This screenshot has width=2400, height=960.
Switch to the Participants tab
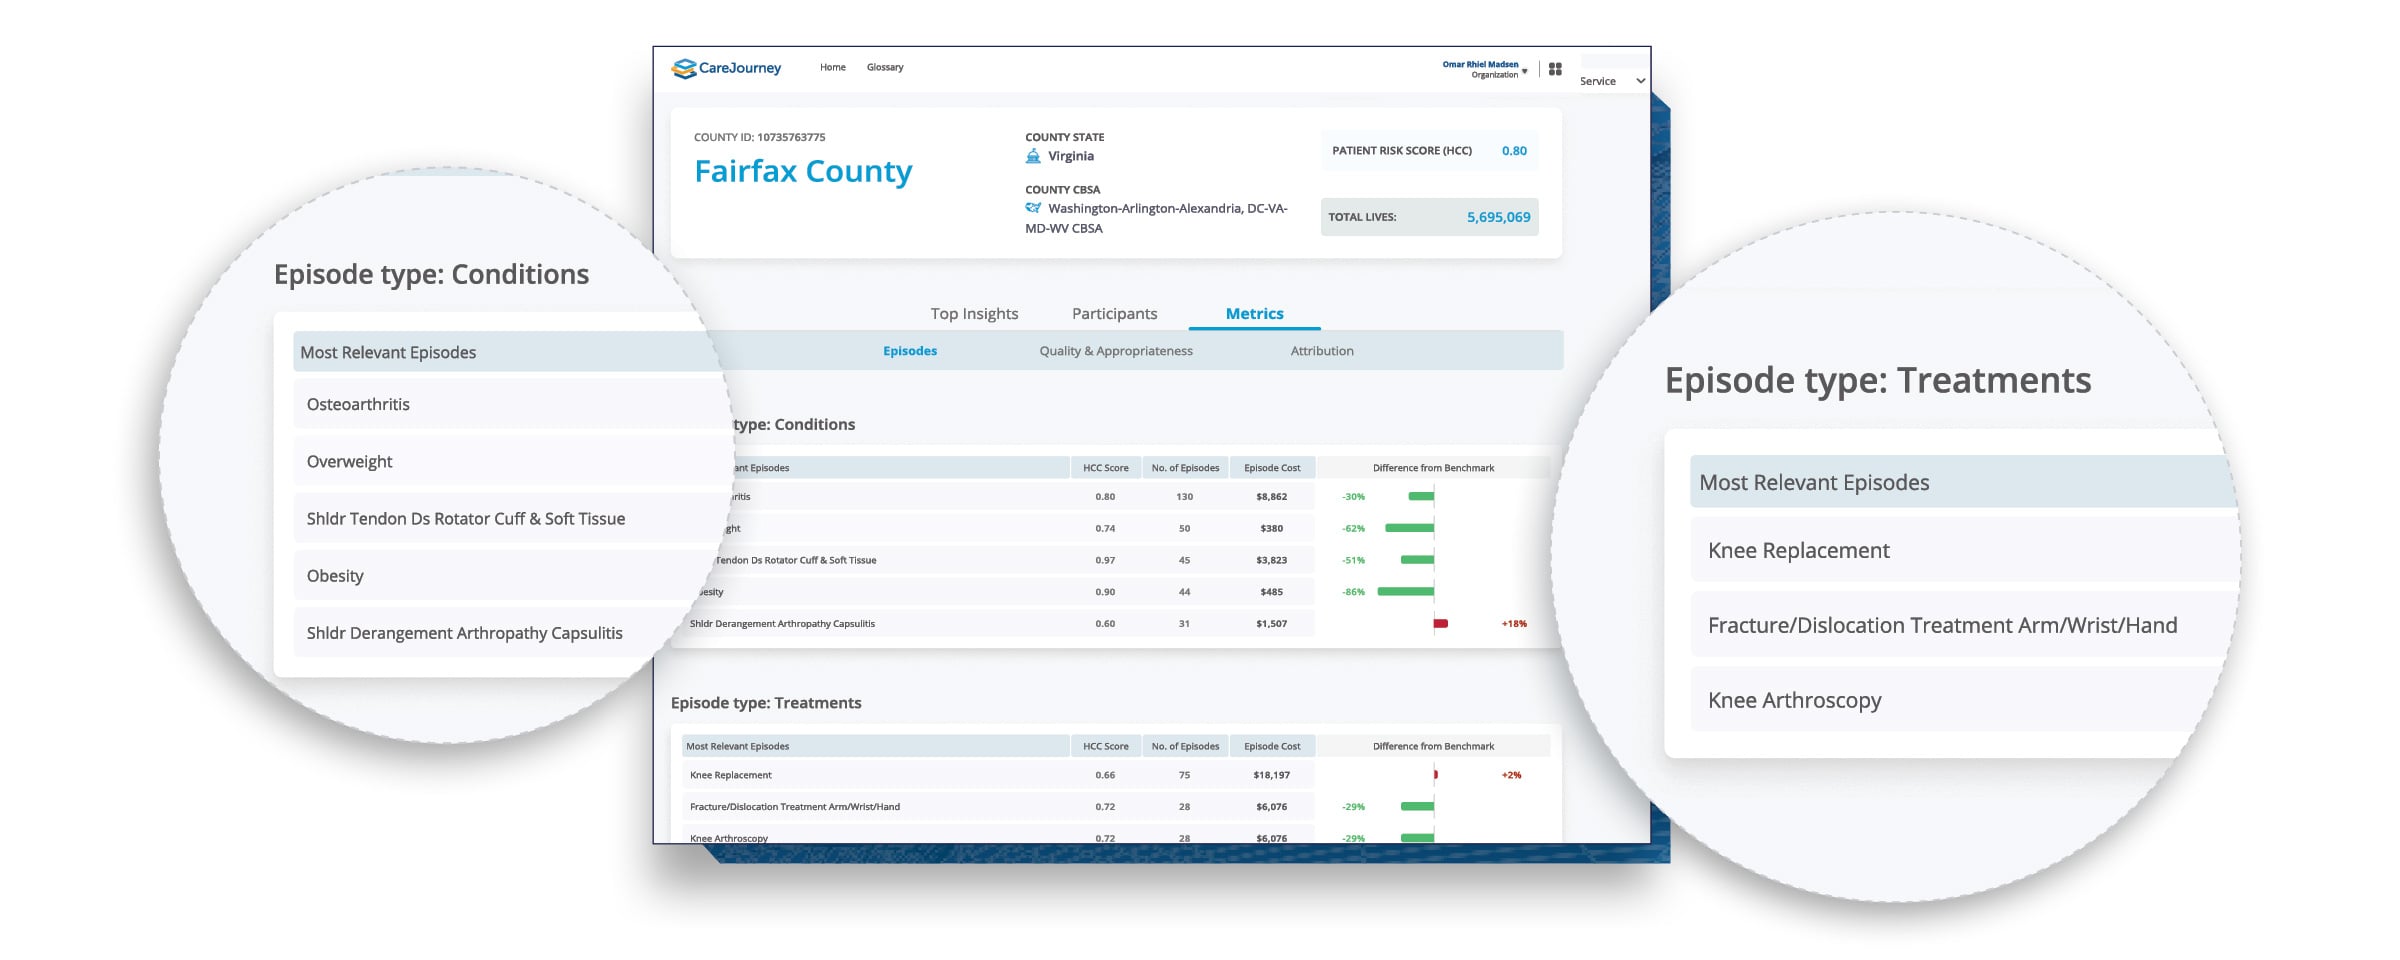coord(1114,313)
